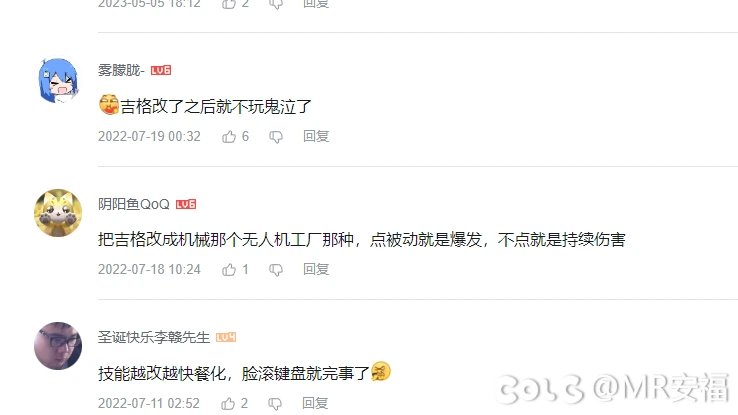Dislike 阴阳鱼QoQ's comment
The height and width of the screenshot is (415, 738).
(276, 270)
